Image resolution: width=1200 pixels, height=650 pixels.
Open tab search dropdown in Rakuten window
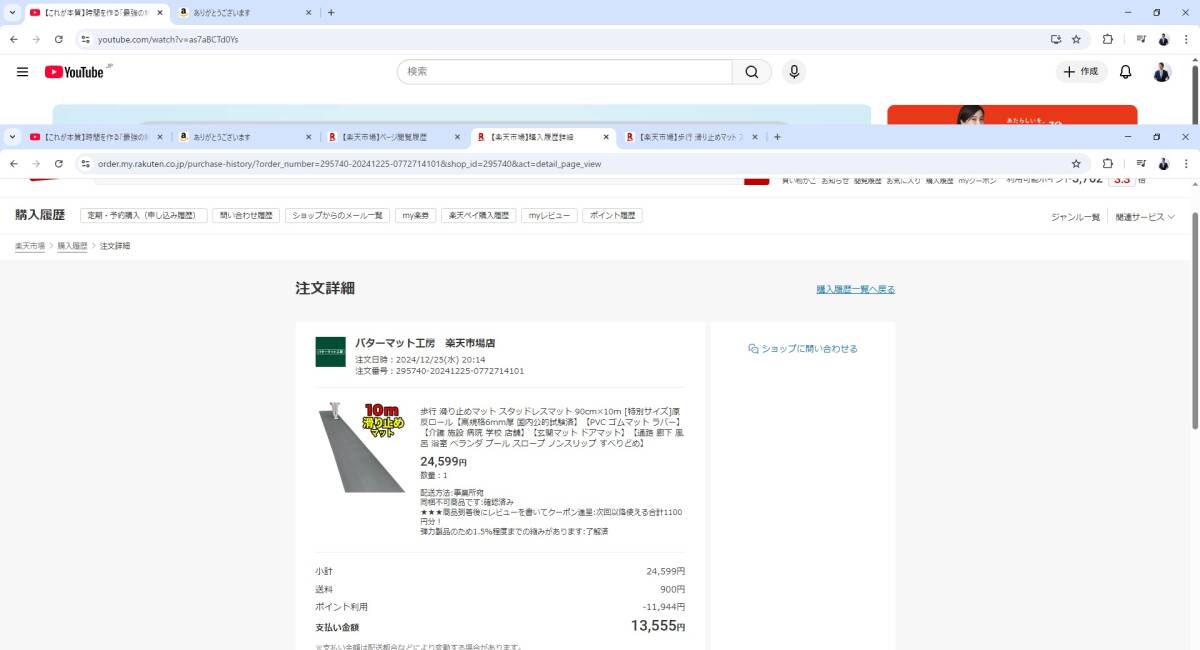point(12,137)
